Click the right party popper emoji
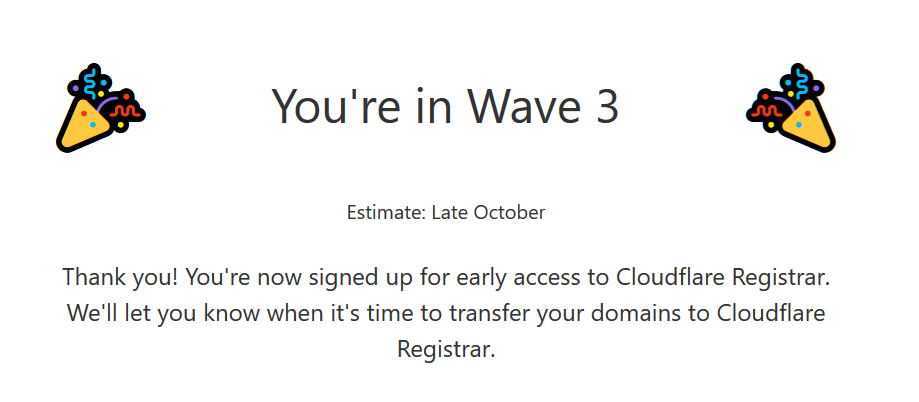The height and width of the screenshot is (402, 919). coord(791,108)
